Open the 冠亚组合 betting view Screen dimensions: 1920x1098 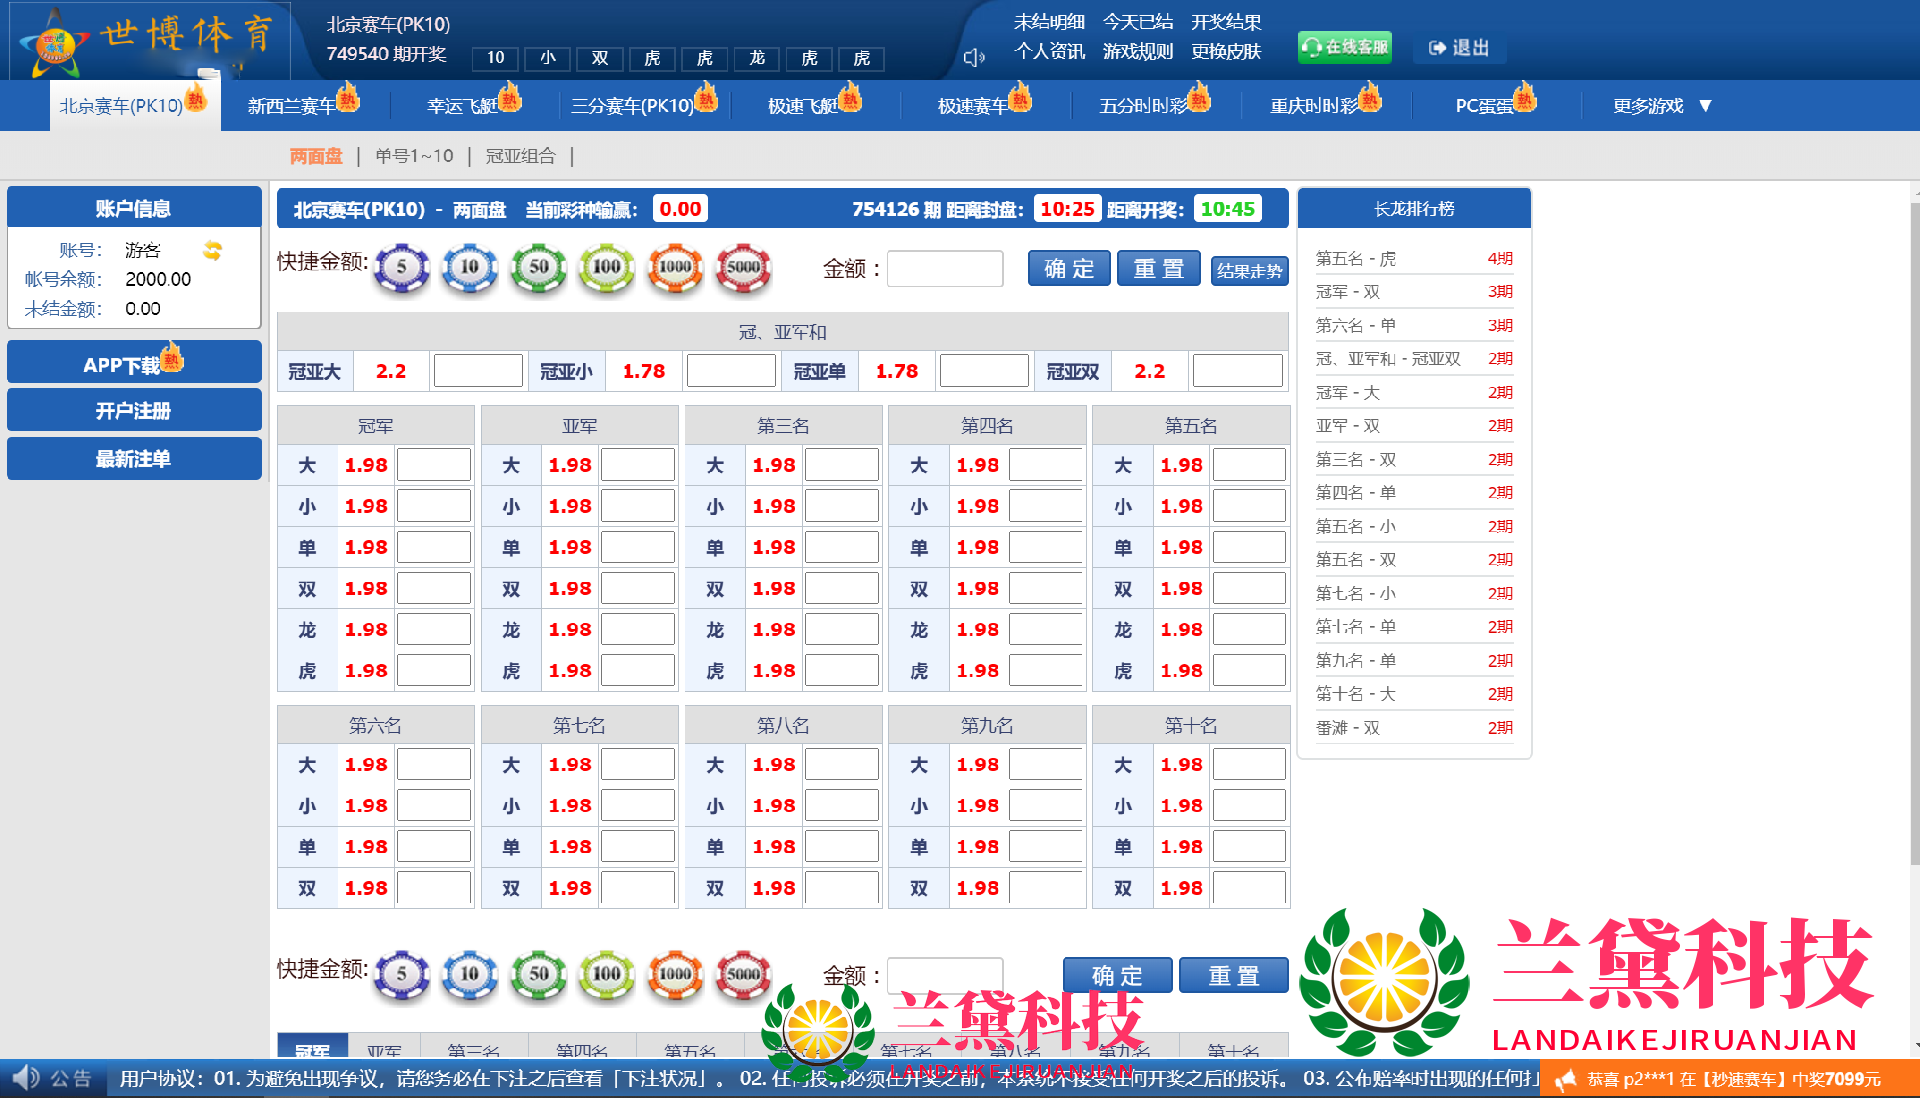point(522,156)
